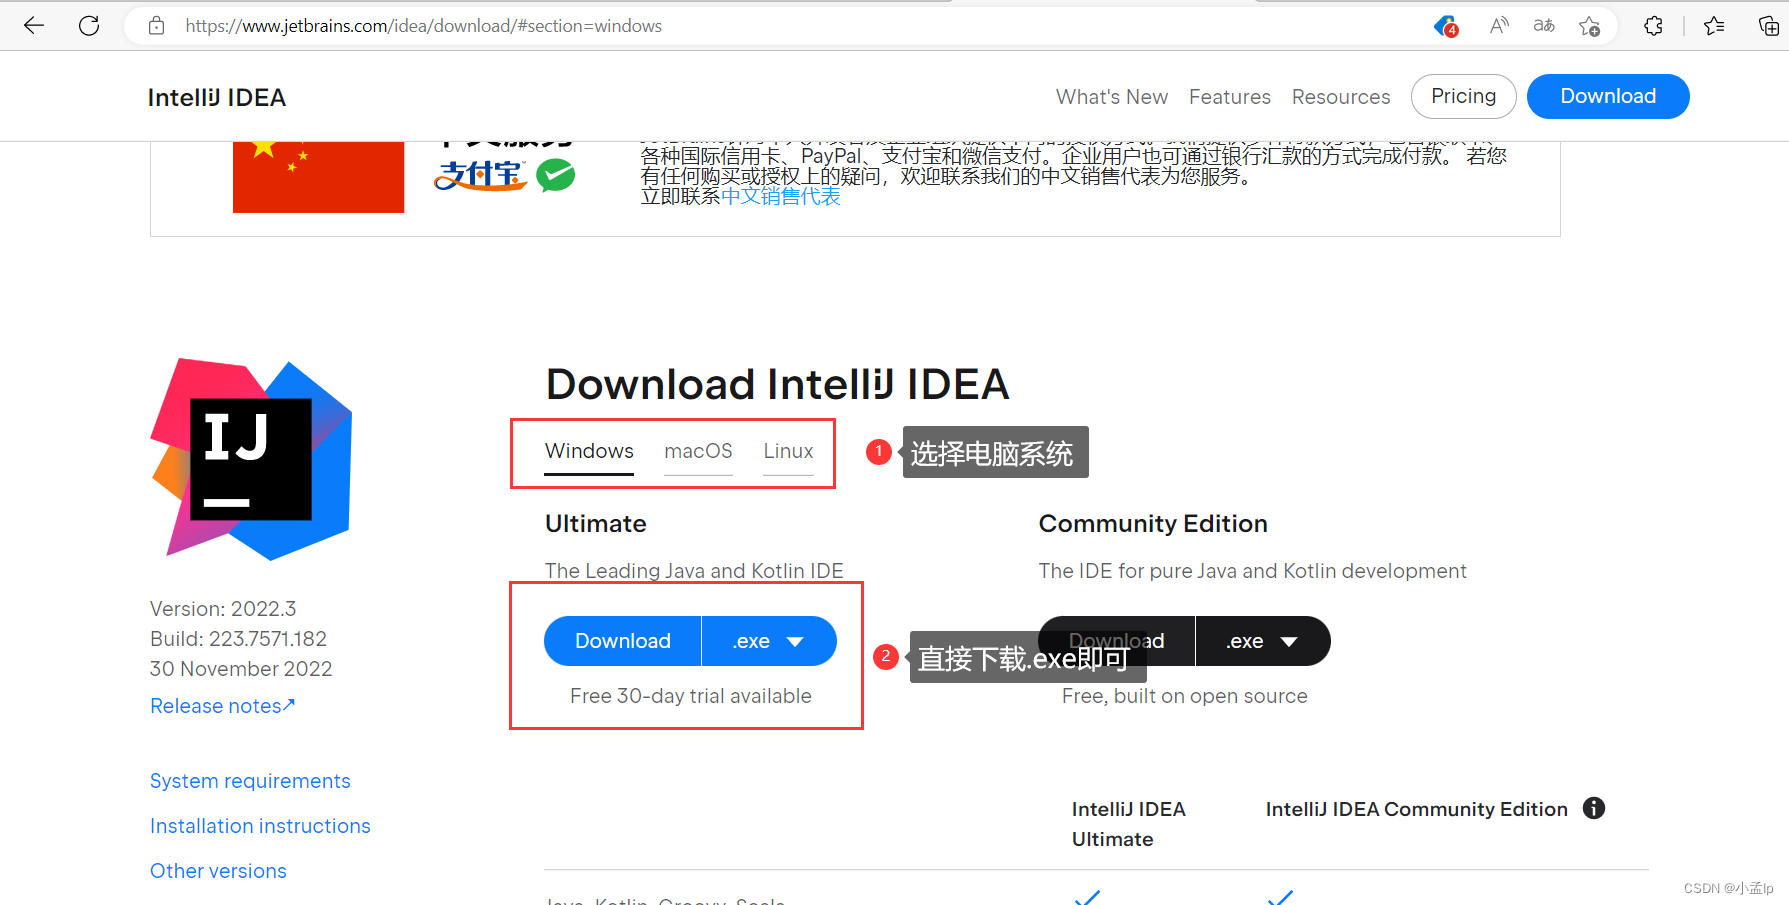This screenshot has height=905, width=1789.
Task: Click the IntelliJ IDEA IJ logo image
Action: click(x=251, y=459)
